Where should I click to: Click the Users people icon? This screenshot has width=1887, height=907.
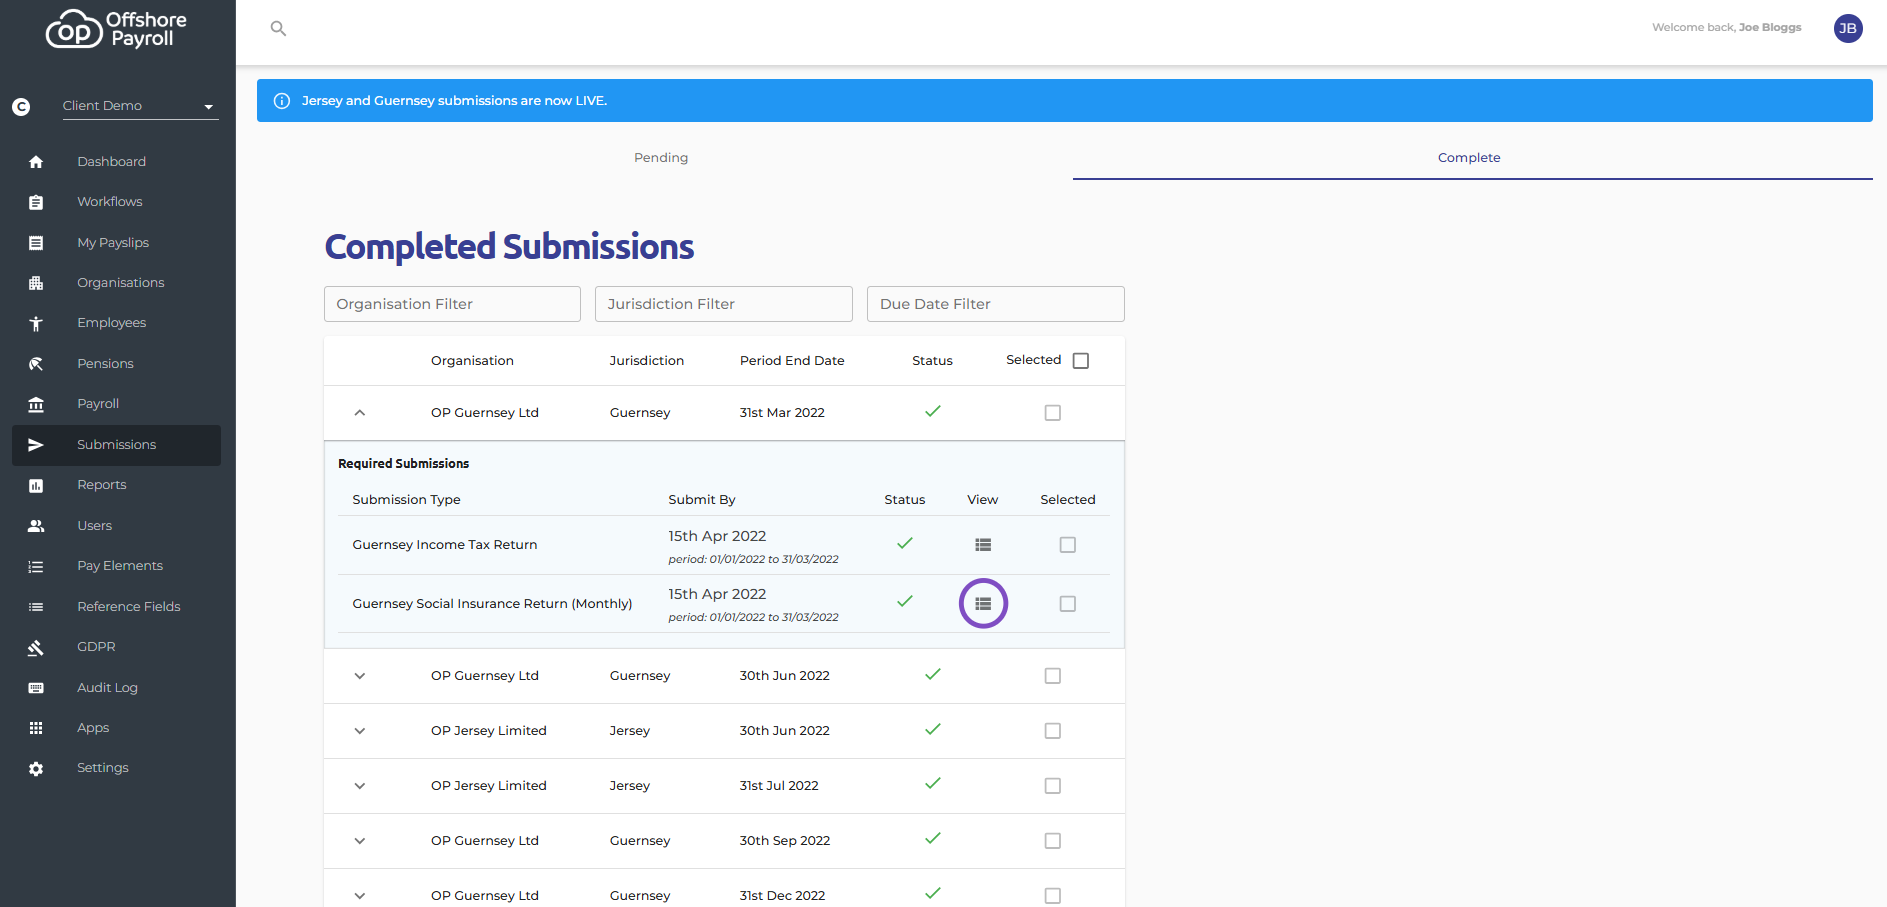pos(36,526)
